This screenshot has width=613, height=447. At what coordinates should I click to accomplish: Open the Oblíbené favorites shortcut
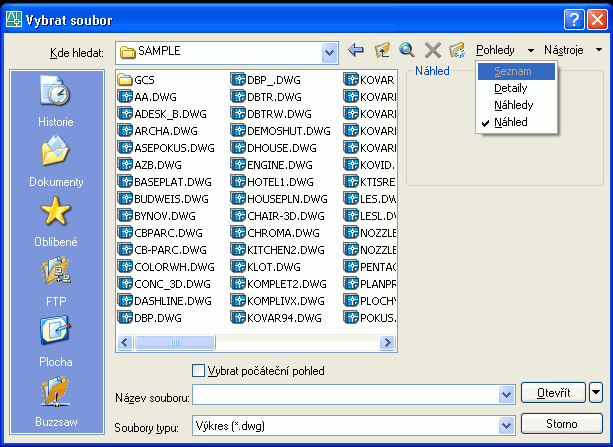pyautogui.click(x=55, y=219)
